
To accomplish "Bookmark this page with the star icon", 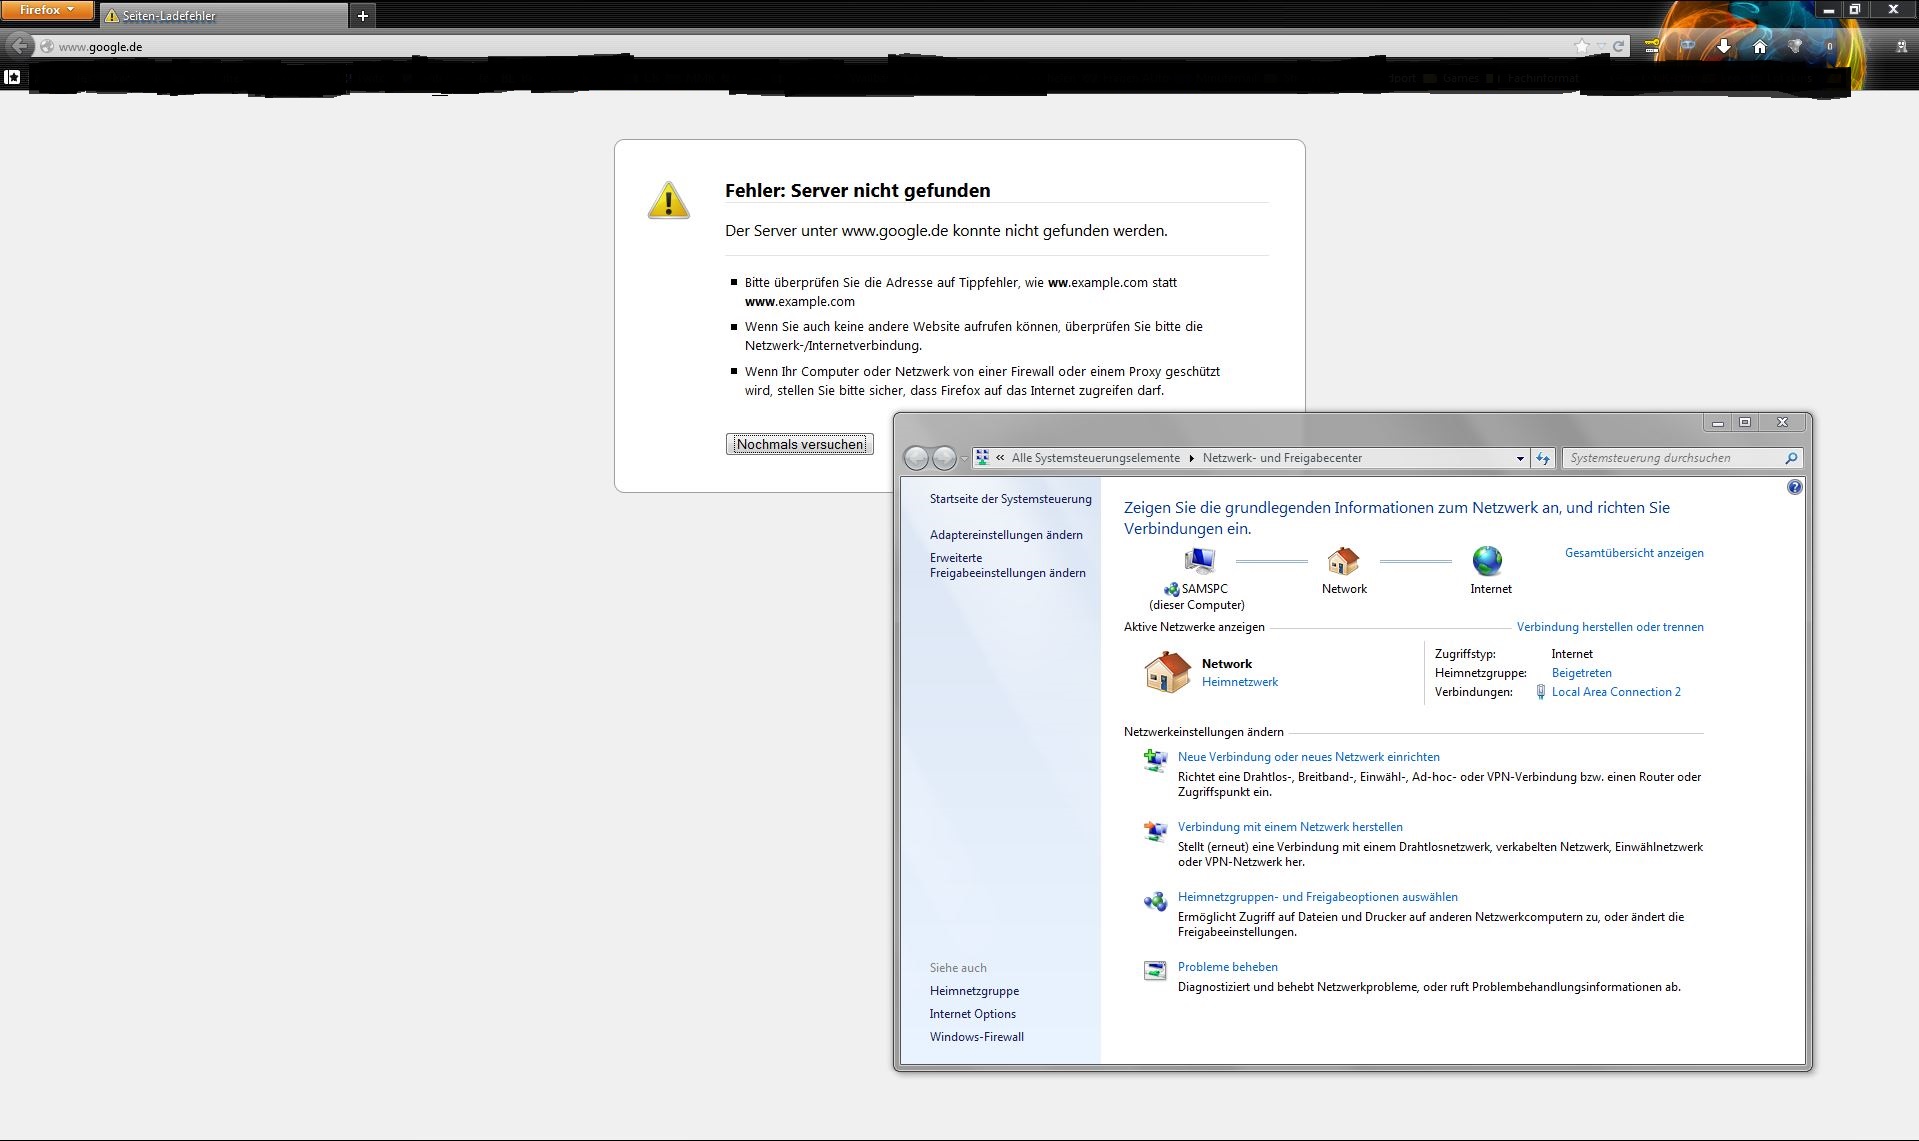I will (x=1581, y=46).
